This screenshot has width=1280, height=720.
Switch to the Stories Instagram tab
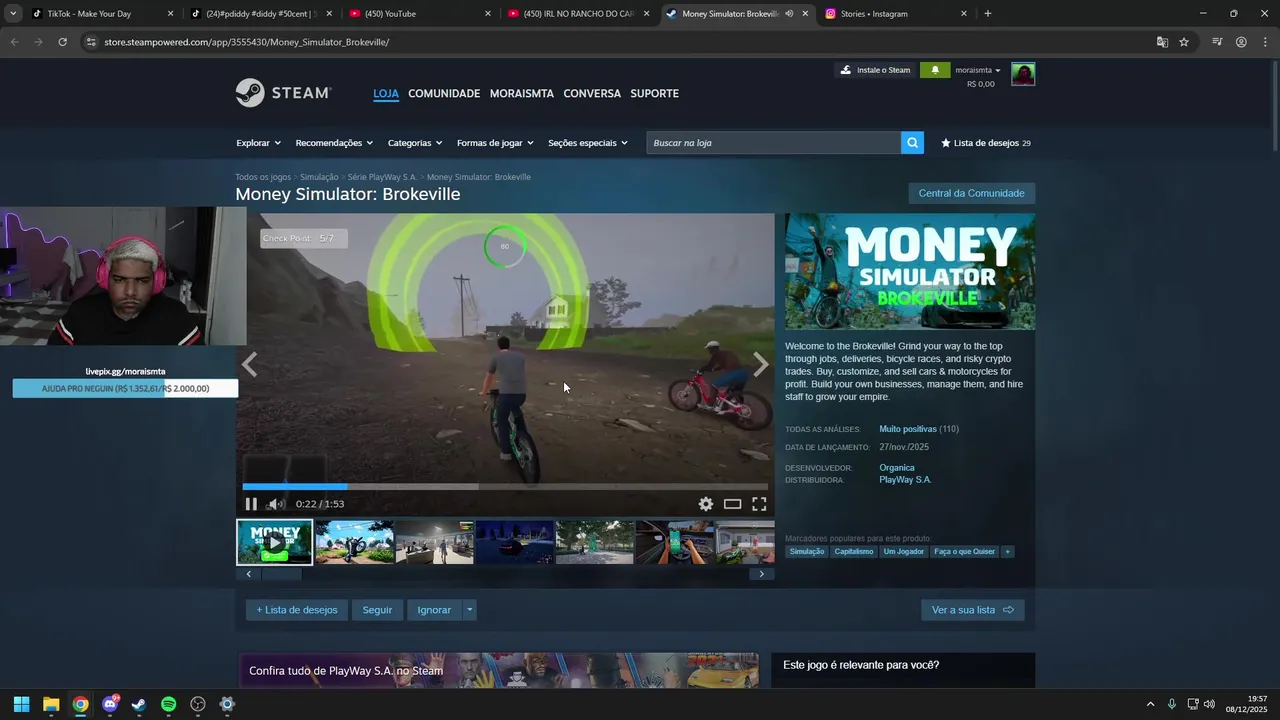point(895,14)
